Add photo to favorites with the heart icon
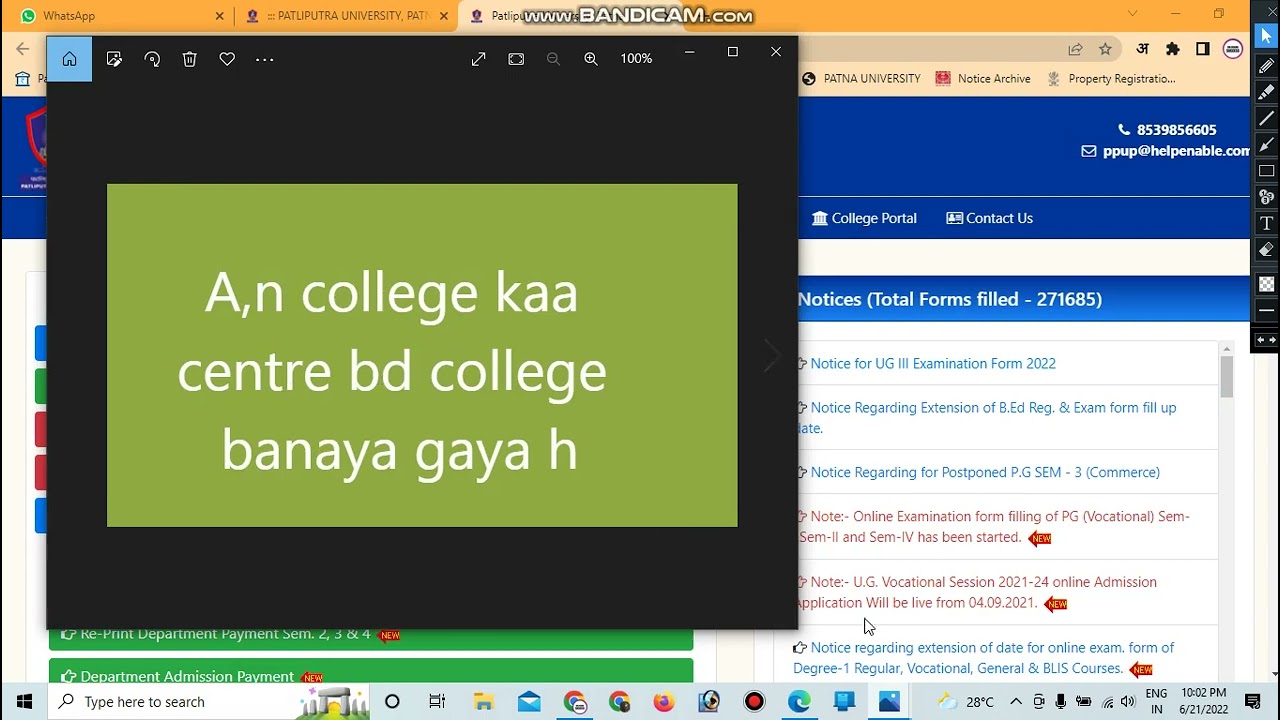The image size is (1280, 720). (227, 59)
